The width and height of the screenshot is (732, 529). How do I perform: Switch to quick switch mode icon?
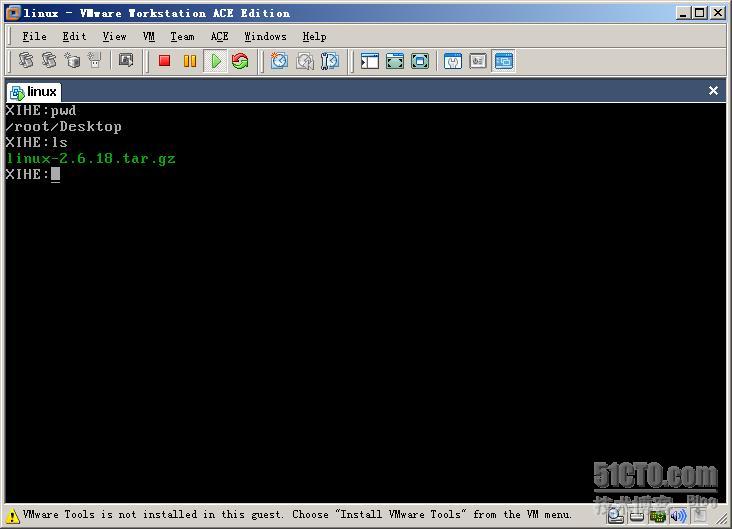tap(395, 61)
